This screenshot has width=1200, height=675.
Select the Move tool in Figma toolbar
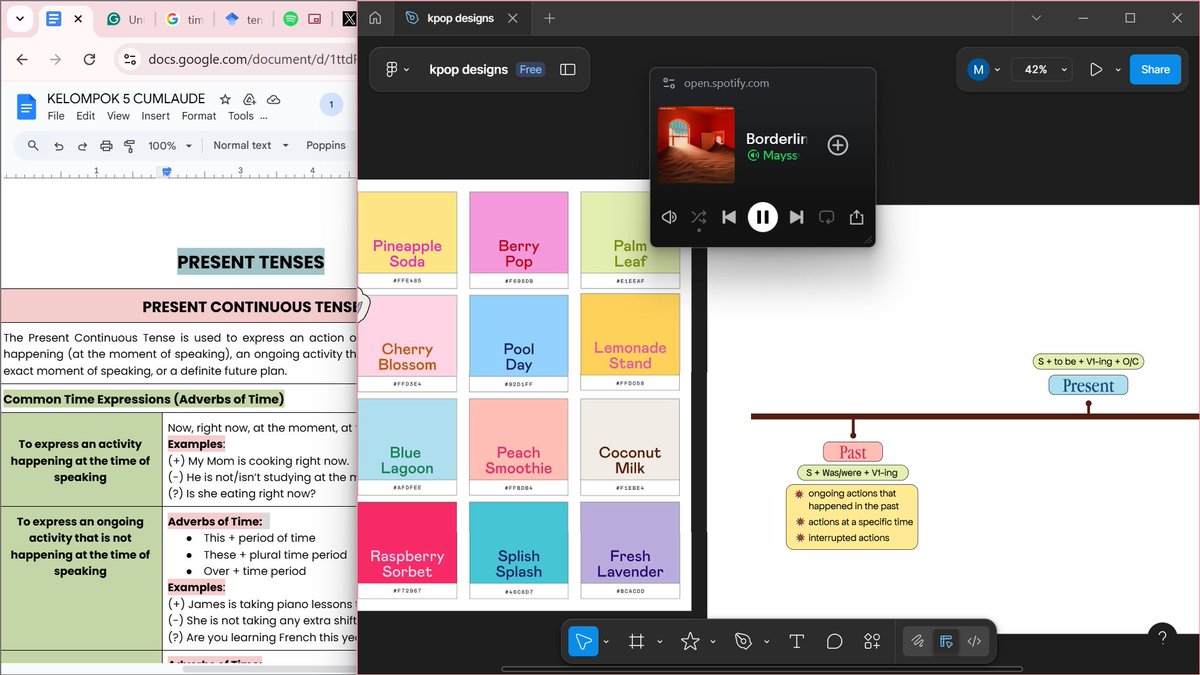[x=583, y=642]
